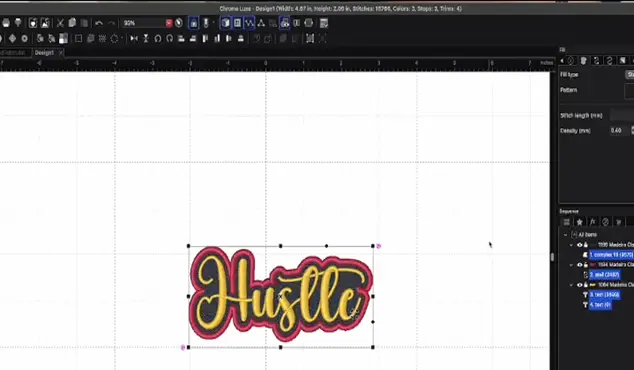Screen dimensions: 634x370
Task: Click the round clock icon beside the zoom field
Action: [179, 23]
